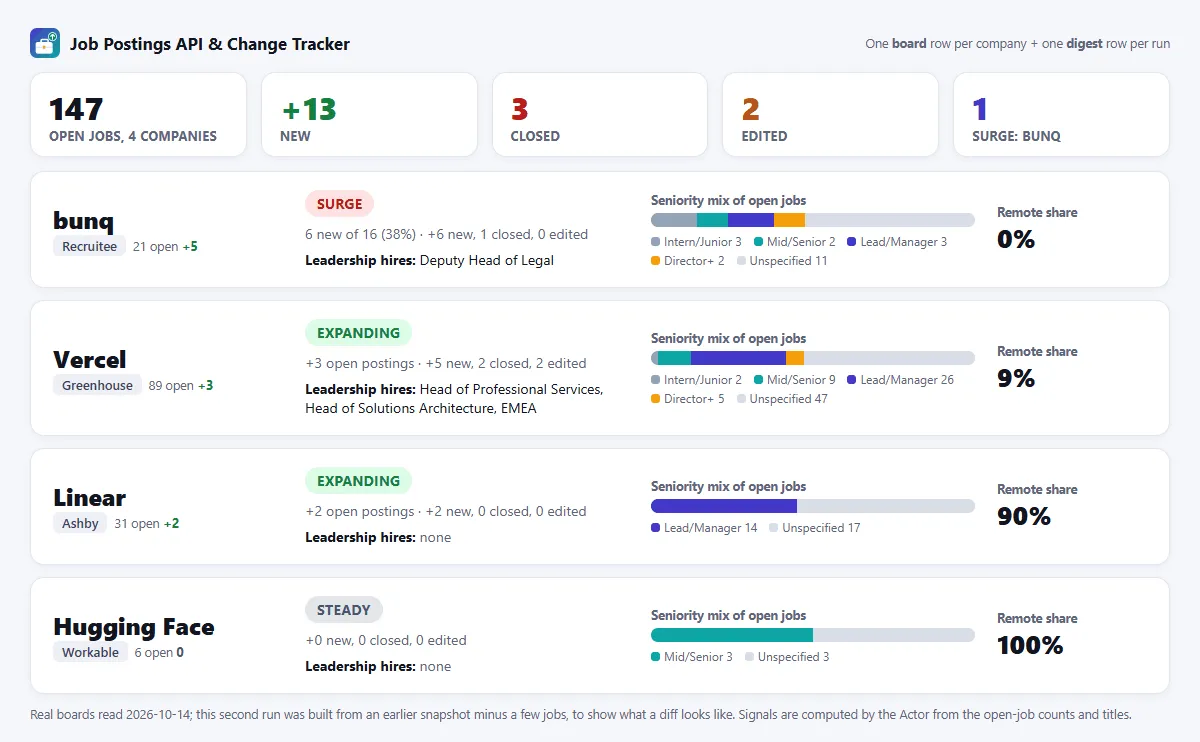Click Hugging Face's Unspecified 3 legend entry
This screenshot has width=1200, height=742.
[787, 657]
